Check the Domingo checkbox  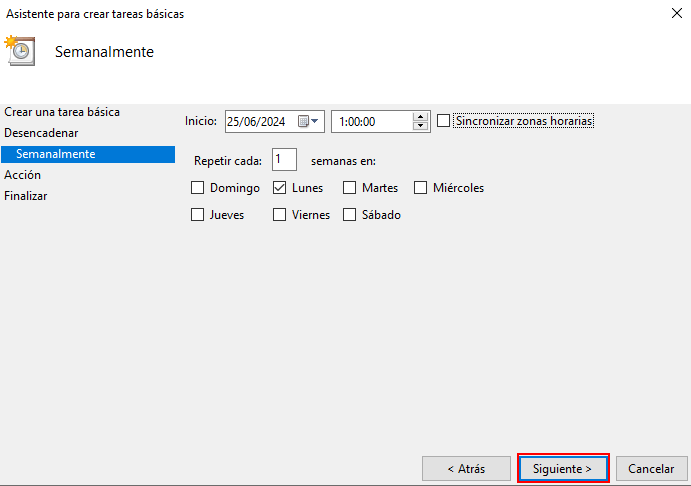tap(198, 188)
